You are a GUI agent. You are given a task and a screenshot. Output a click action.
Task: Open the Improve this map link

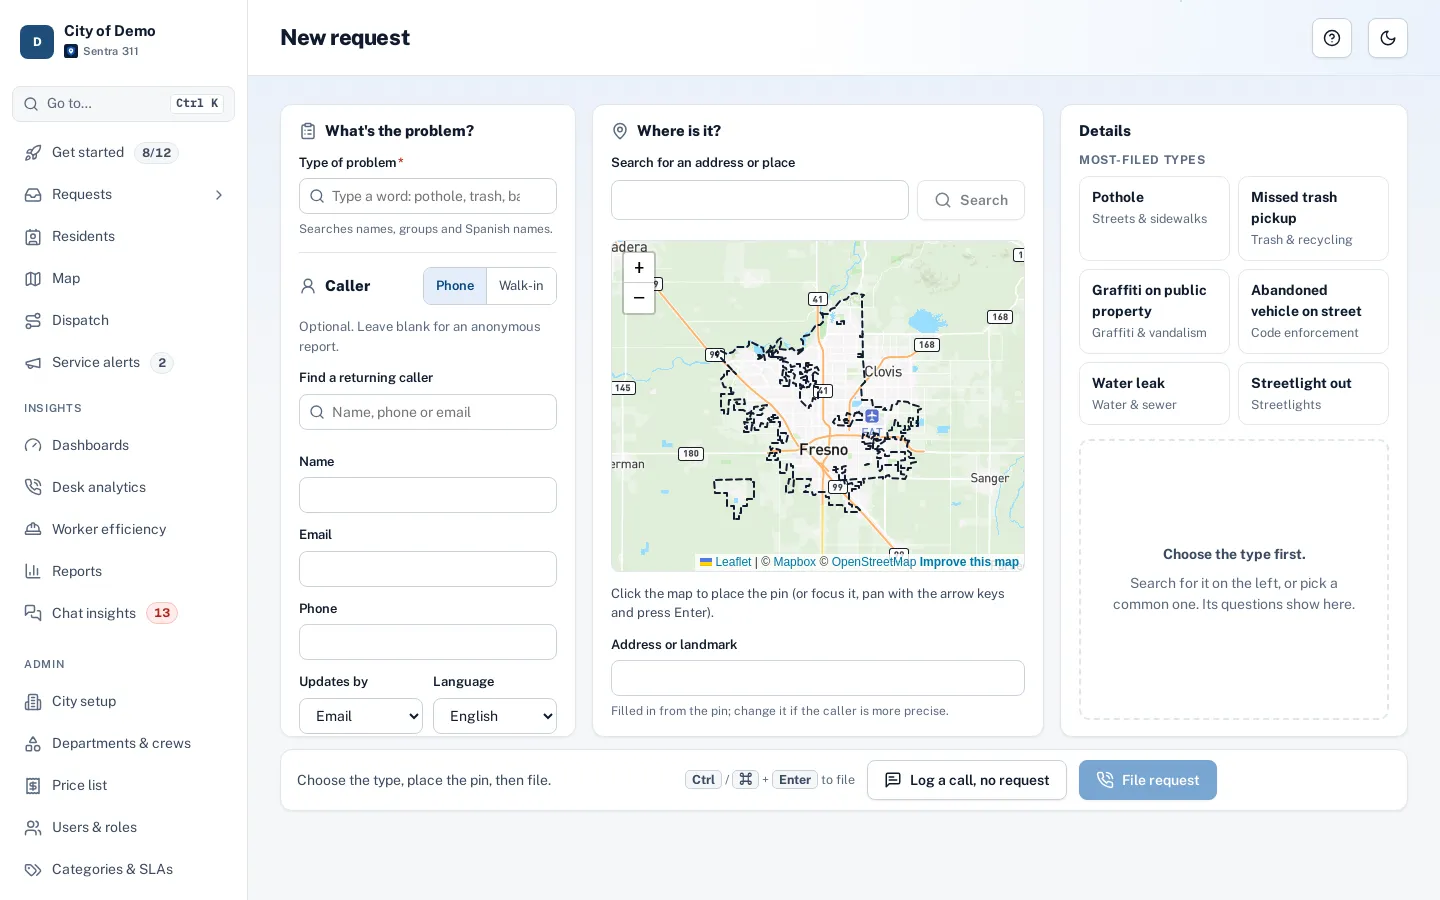[x=969, y=562]
